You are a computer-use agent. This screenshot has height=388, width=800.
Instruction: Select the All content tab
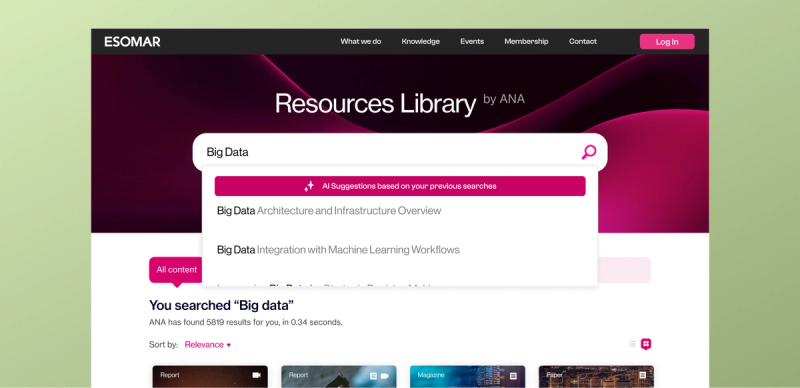[176, 270]
